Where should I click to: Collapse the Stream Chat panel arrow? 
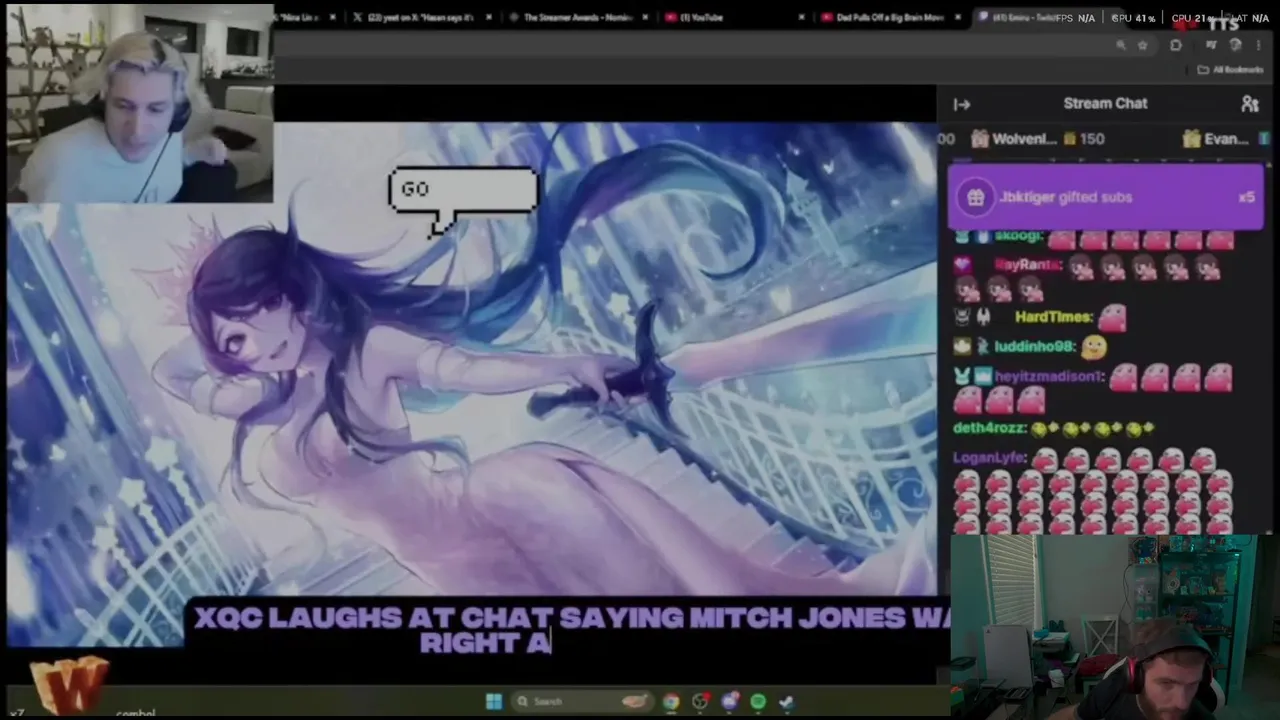(962, 104)
